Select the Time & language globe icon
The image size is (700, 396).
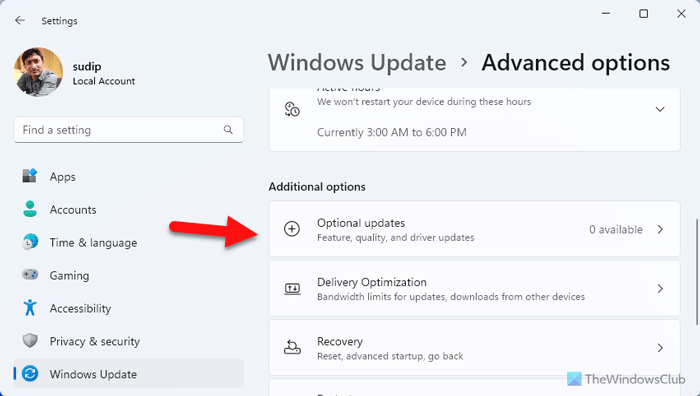point(30,242)
